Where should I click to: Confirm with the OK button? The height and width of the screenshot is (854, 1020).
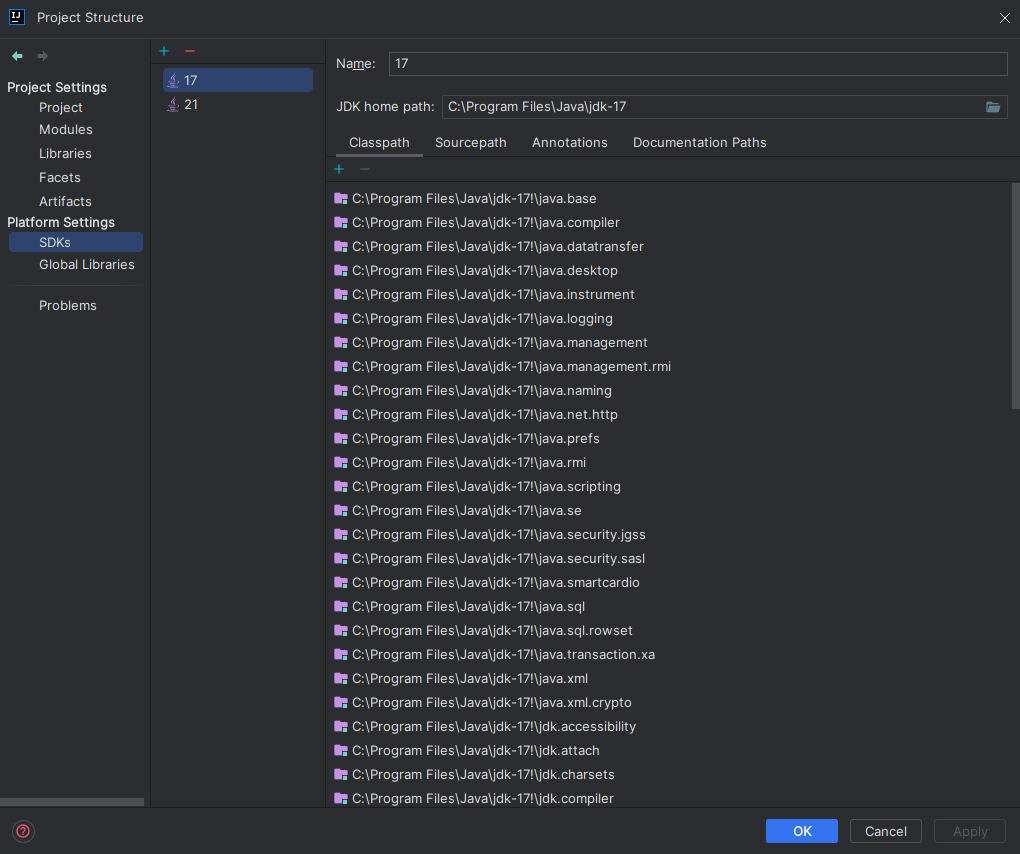coord(801,831)
